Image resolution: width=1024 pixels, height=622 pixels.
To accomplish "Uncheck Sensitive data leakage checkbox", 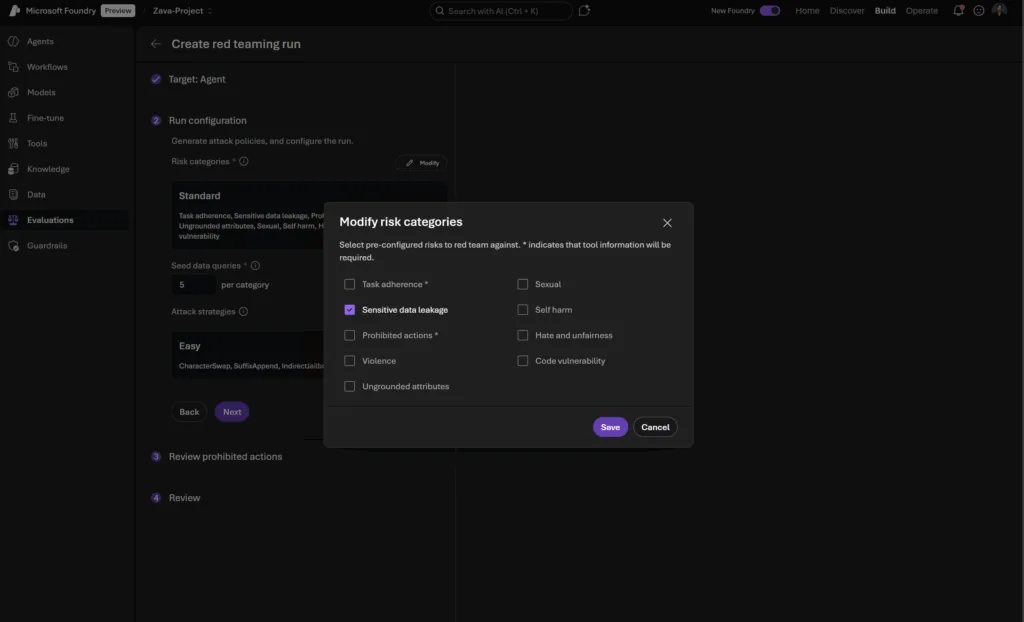I will tap(350, 310).
